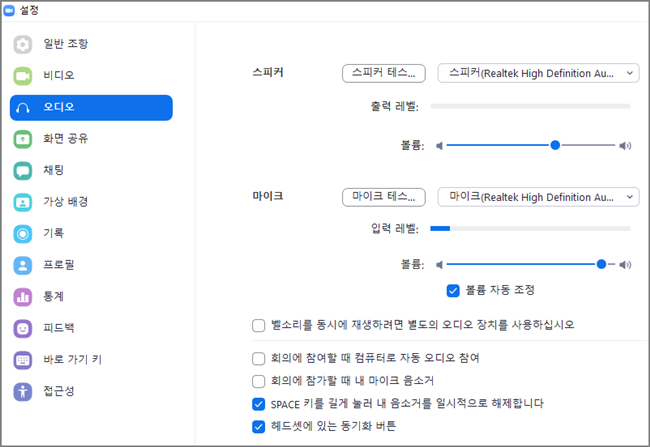
Task: Click the 채팅 speech bubble icon
Action: point(23,170)
